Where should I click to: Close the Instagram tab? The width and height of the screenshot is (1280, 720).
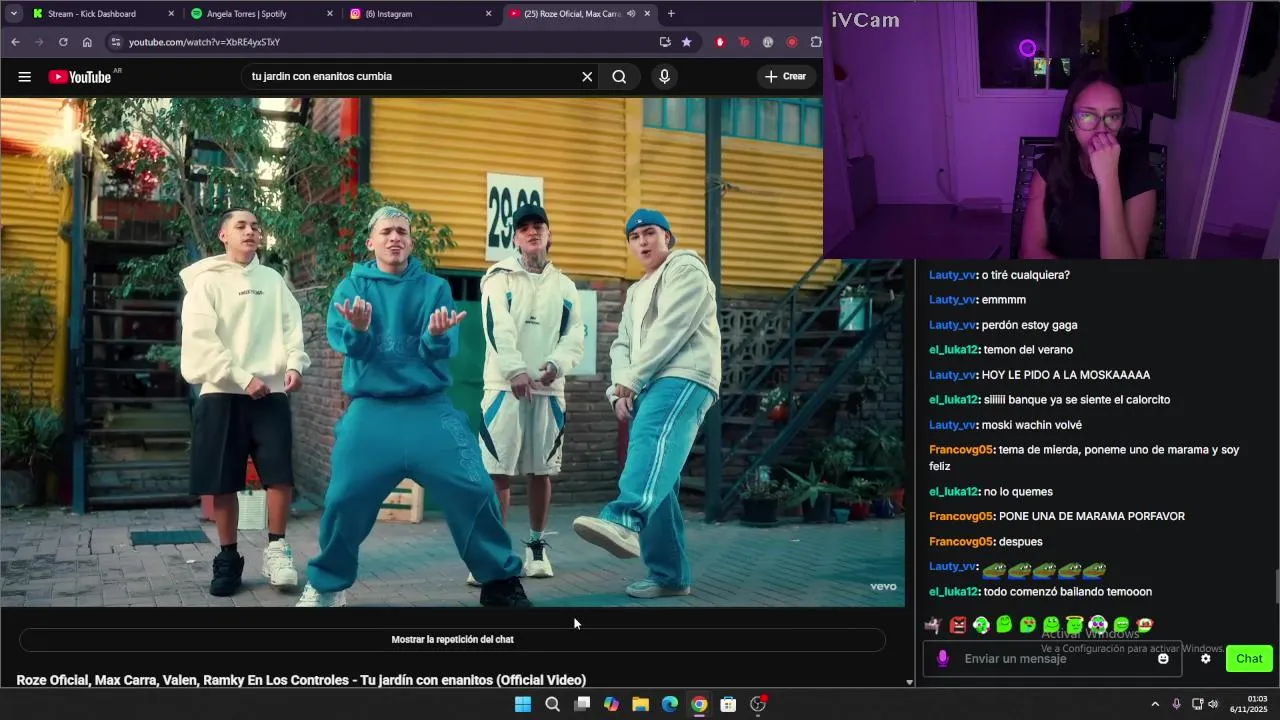tap(488, 14)
